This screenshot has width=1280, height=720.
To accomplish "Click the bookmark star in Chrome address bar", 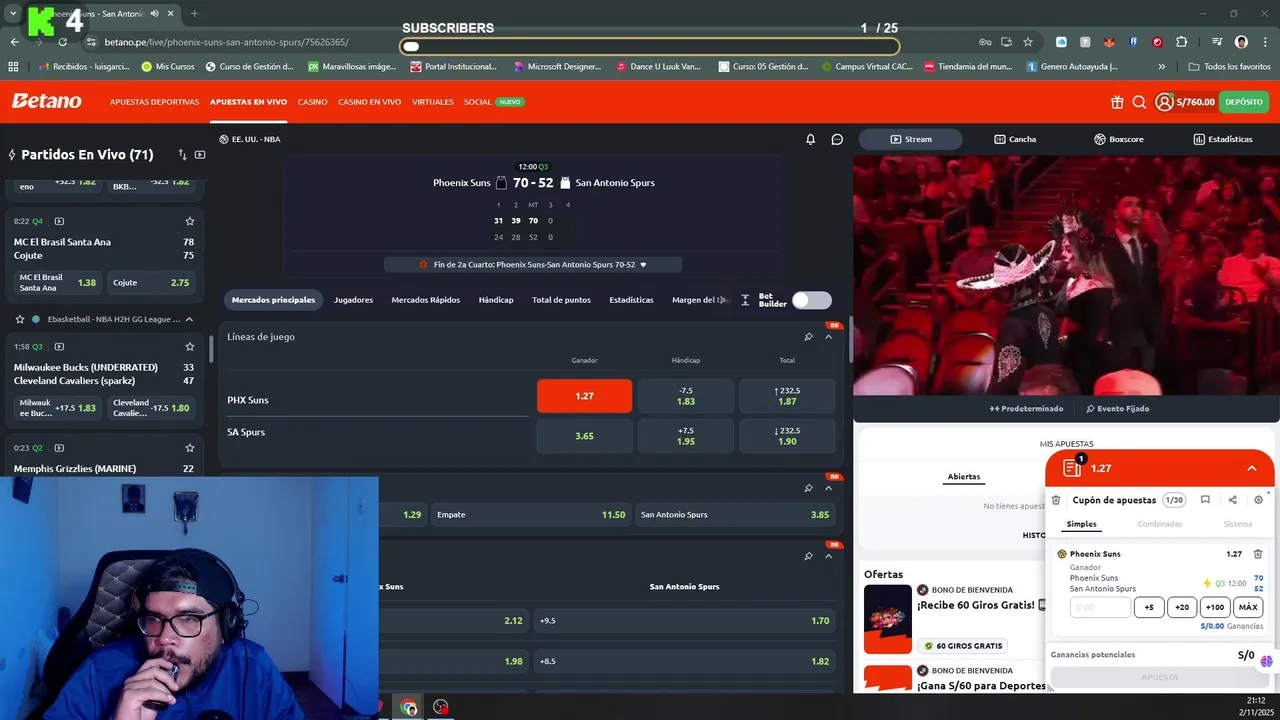I will click(1028, 42).
